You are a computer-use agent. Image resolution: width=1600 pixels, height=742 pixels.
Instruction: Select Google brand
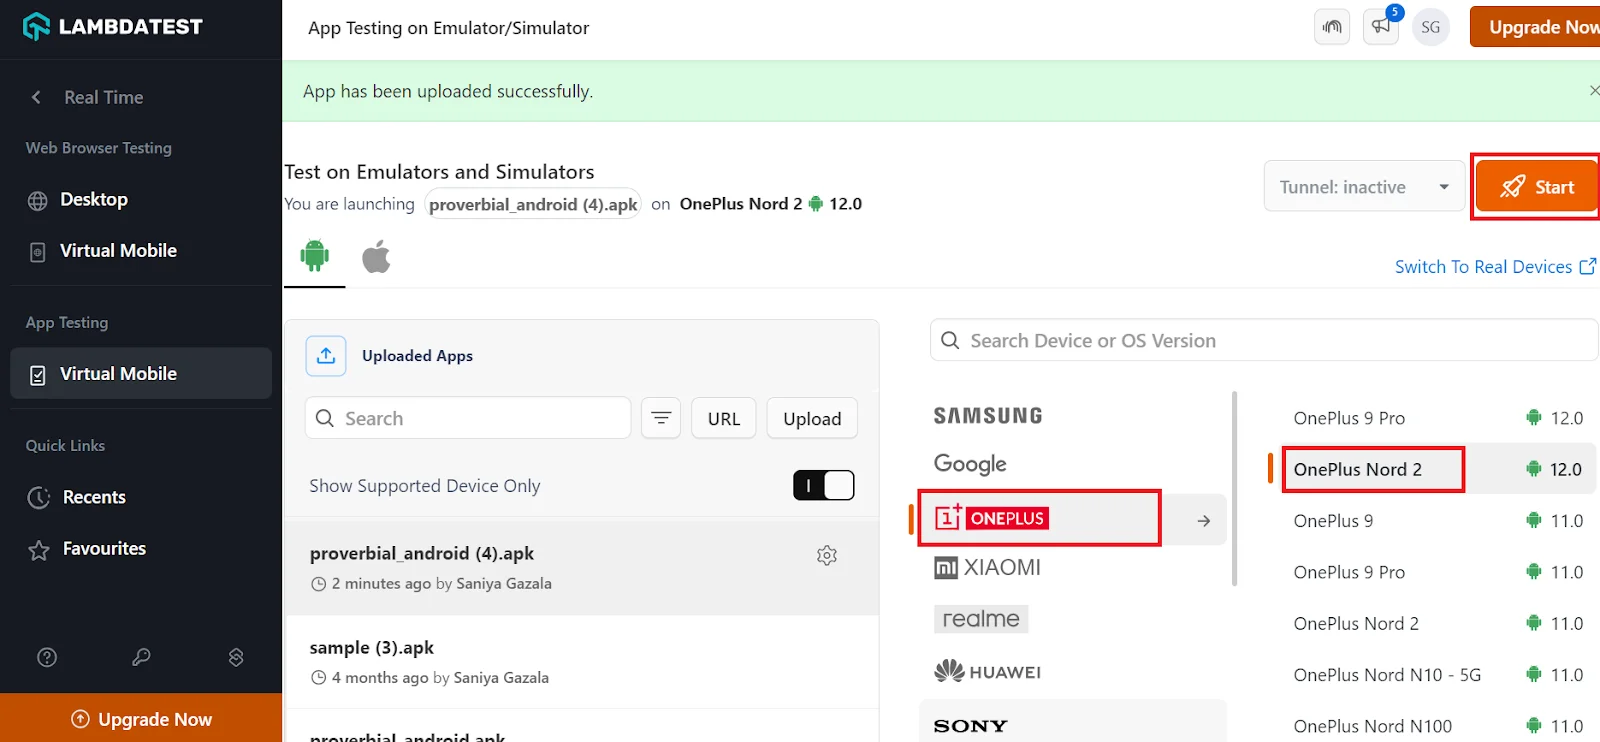[x=970, y=464]
